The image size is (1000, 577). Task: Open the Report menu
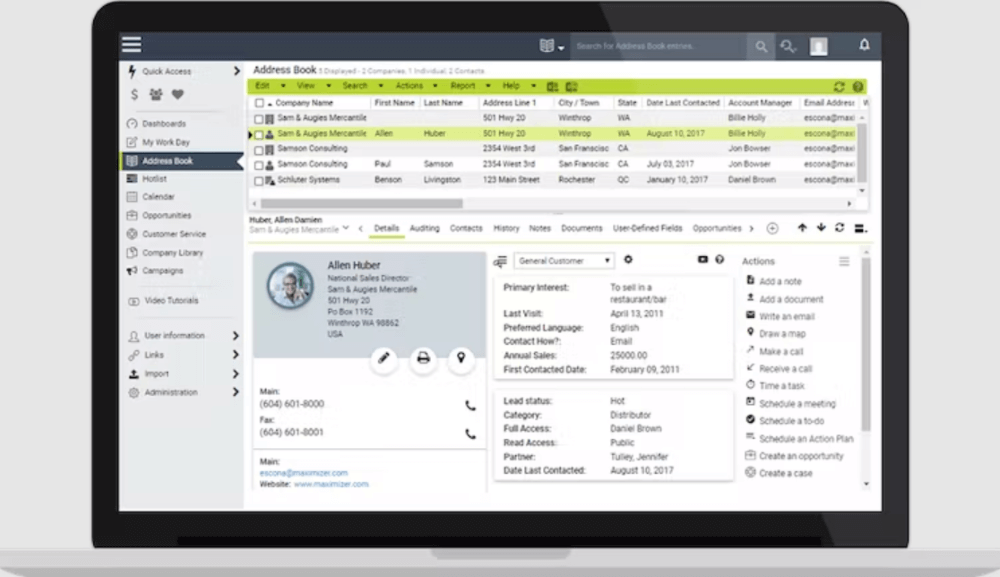[x=470, y=85]
